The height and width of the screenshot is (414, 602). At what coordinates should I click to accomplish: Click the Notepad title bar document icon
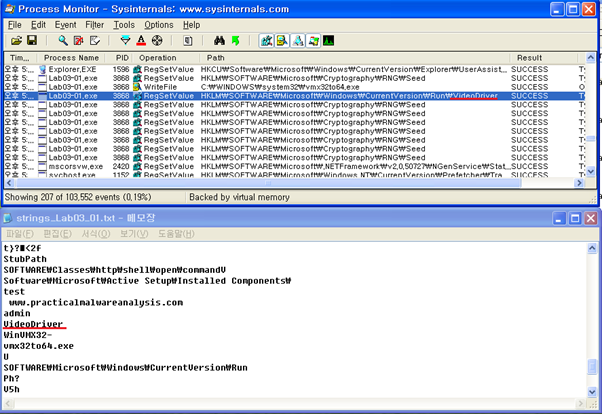pos(8,218)
